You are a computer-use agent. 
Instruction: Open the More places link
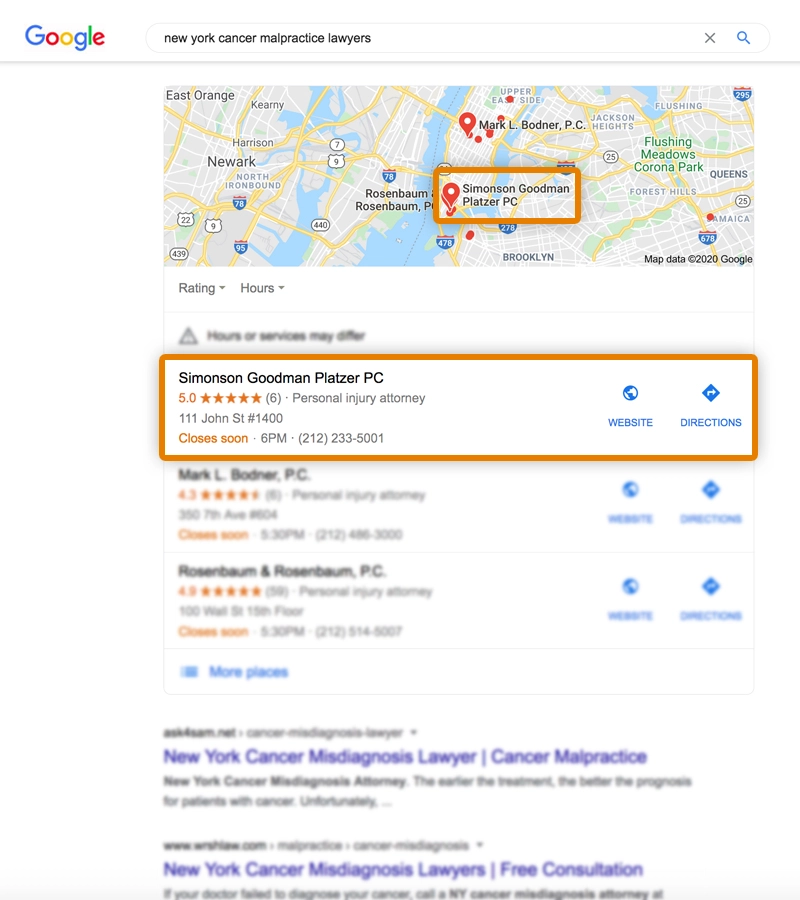point(248,672)
